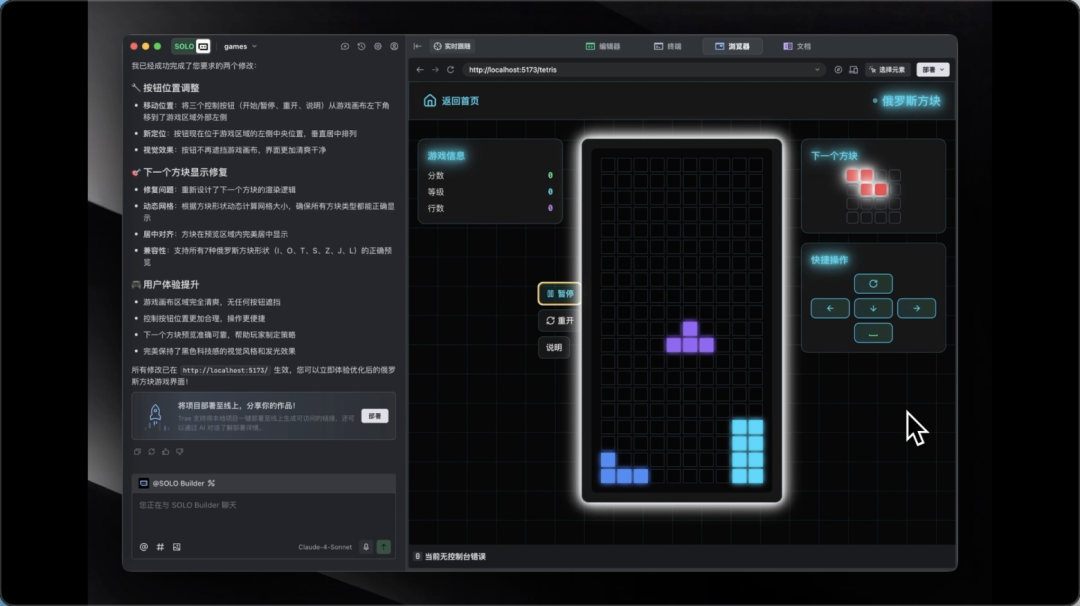Activate the 选择元素 element picker
Image resolution: width=1080 pixels, height=606 pixels.
(887, 70)
